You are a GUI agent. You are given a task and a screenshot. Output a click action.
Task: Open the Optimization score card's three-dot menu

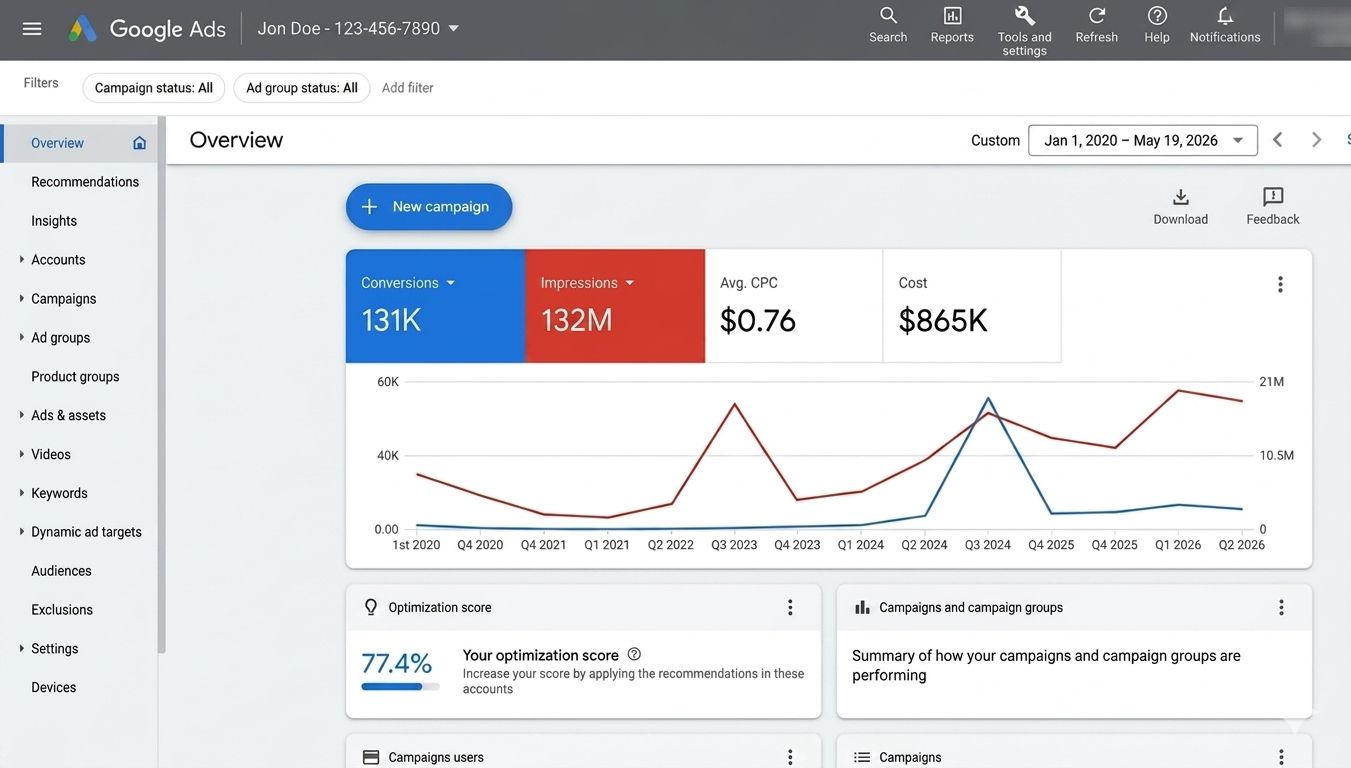point(790,607)
